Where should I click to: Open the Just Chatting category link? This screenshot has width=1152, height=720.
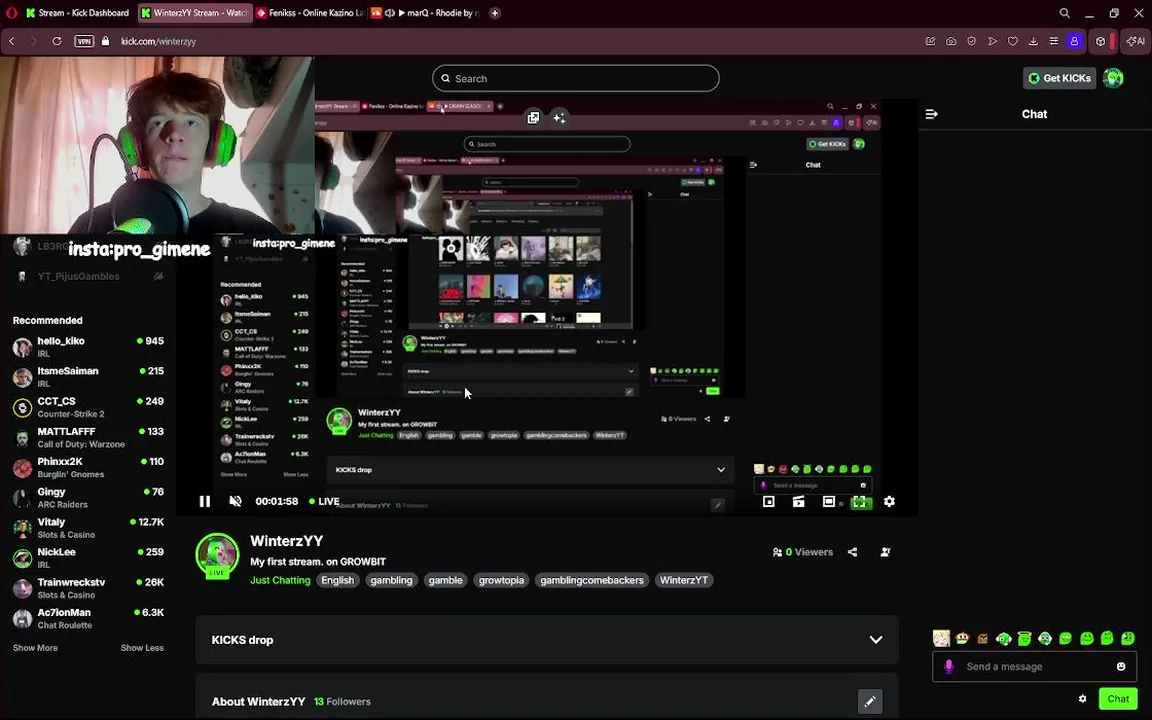click(x=280, y=580)
